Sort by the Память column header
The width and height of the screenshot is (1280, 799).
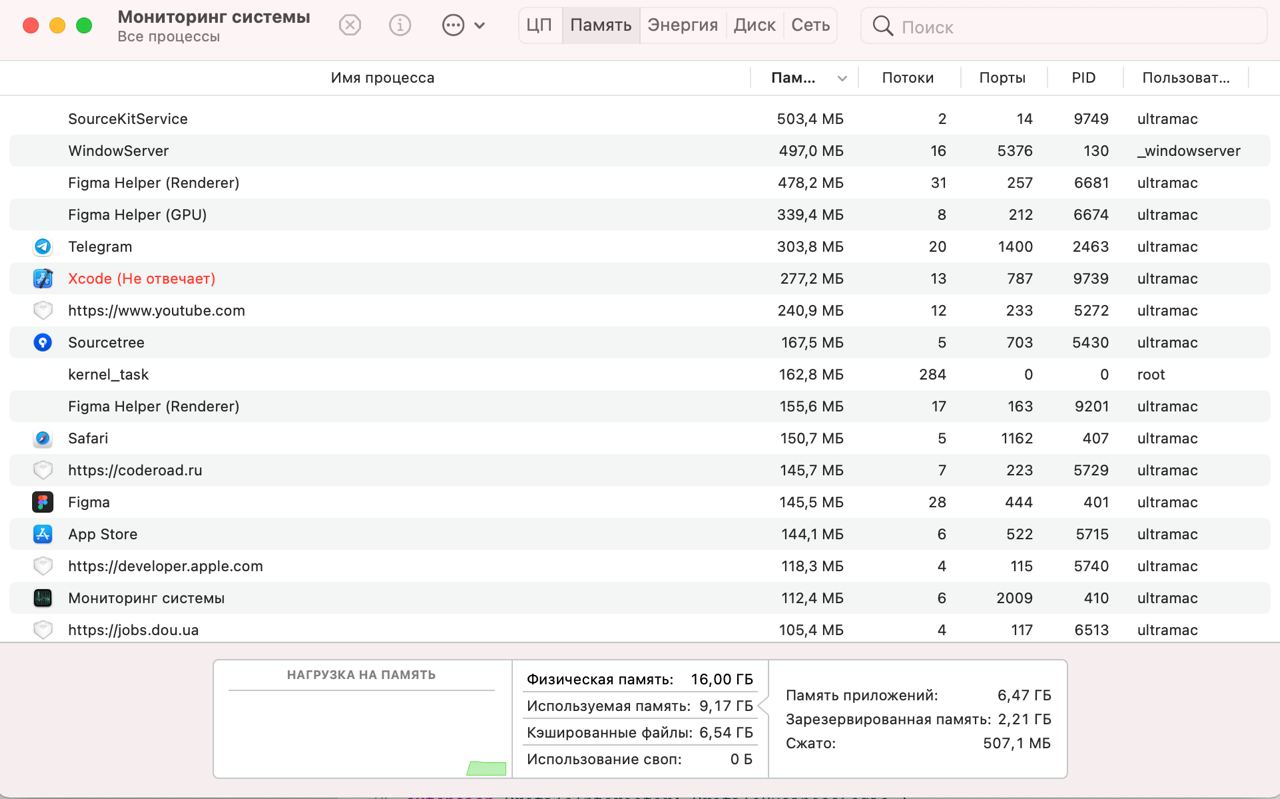tap(794, 77)
